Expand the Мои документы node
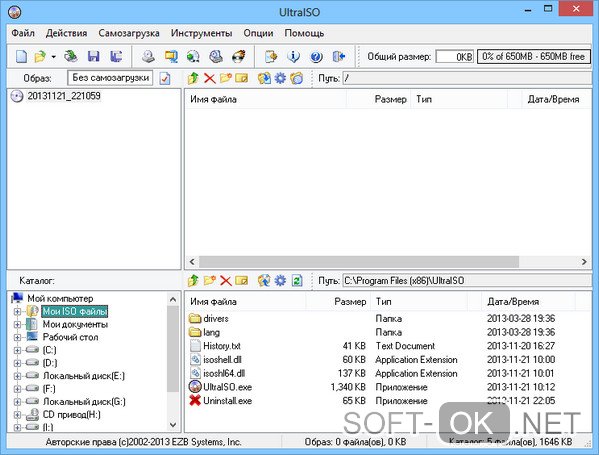Viewport: 599px width, 455px height. (x=17, y=325)
